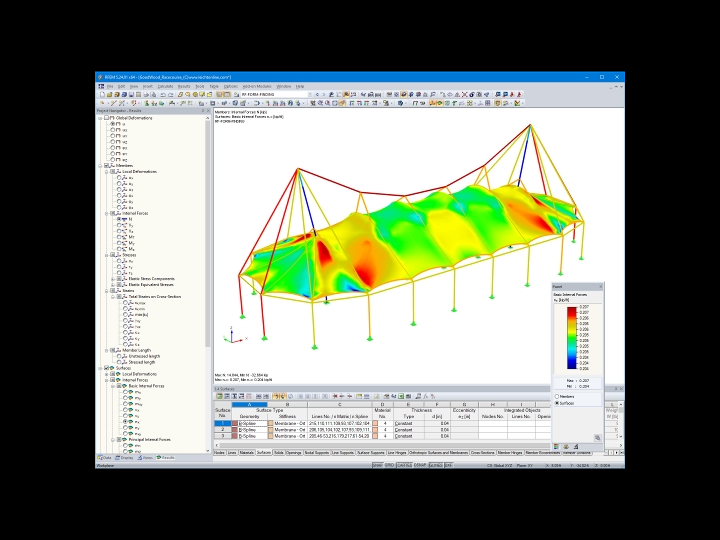Select surface No. 2 row header

(x=223, y=430)
